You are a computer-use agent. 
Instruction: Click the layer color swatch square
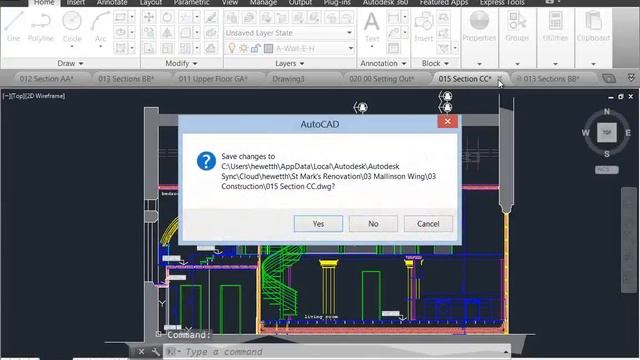[x=268, y=49]
